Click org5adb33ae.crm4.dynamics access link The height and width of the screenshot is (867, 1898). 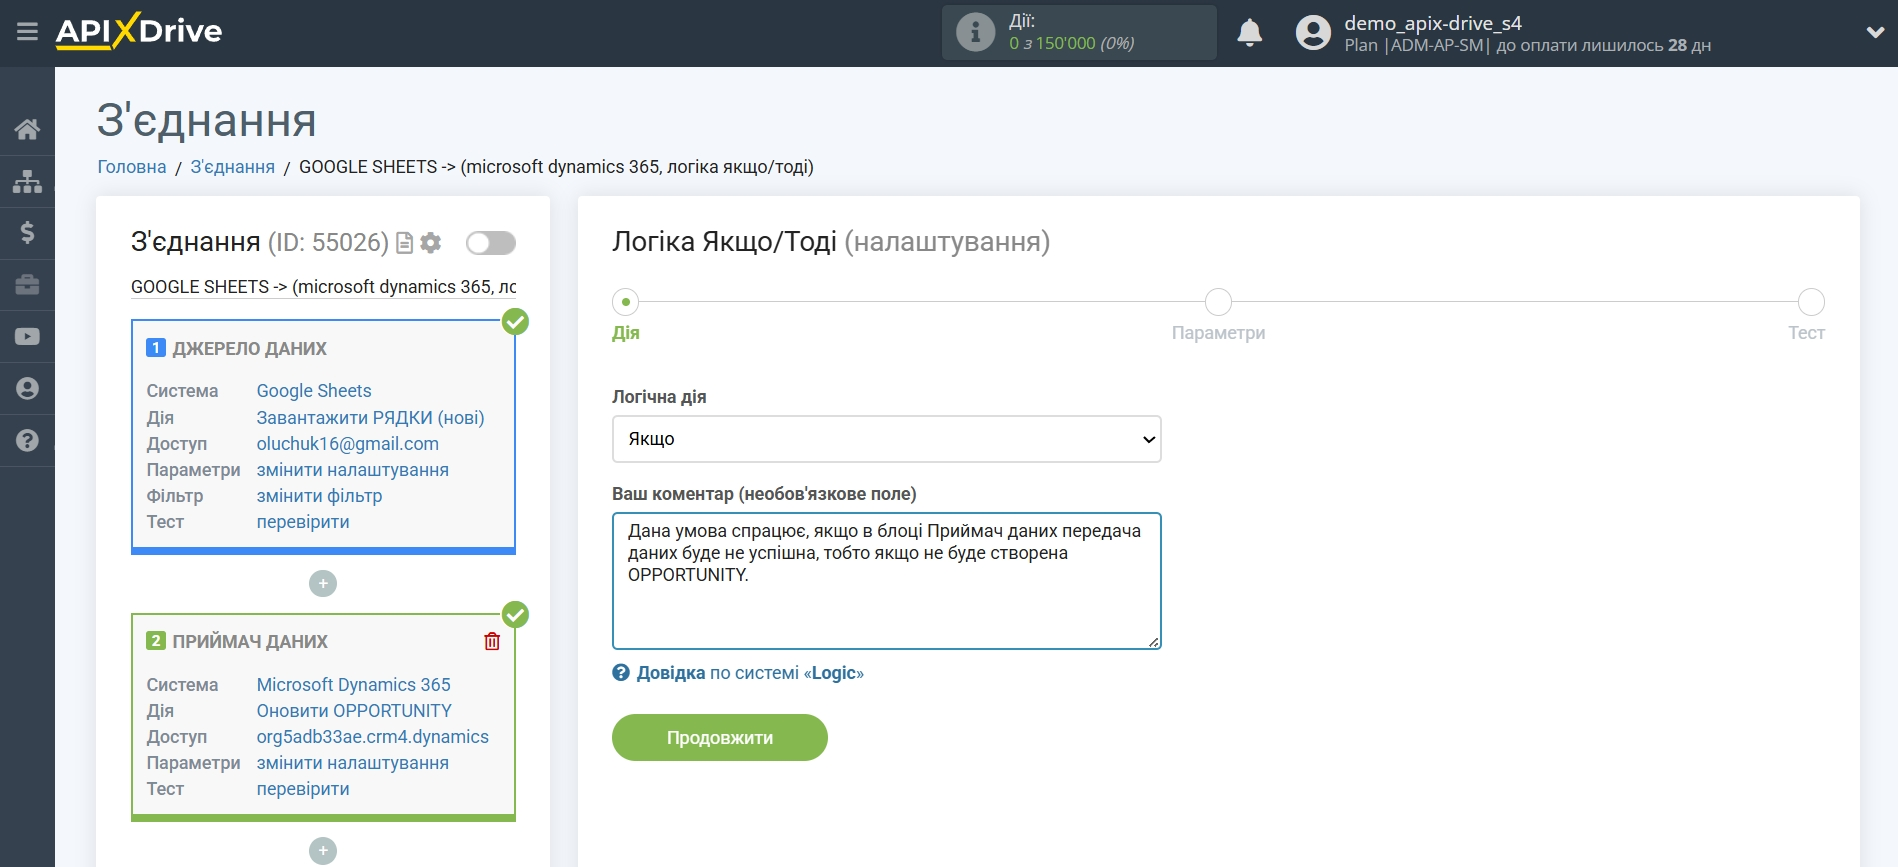pos(373,737)
